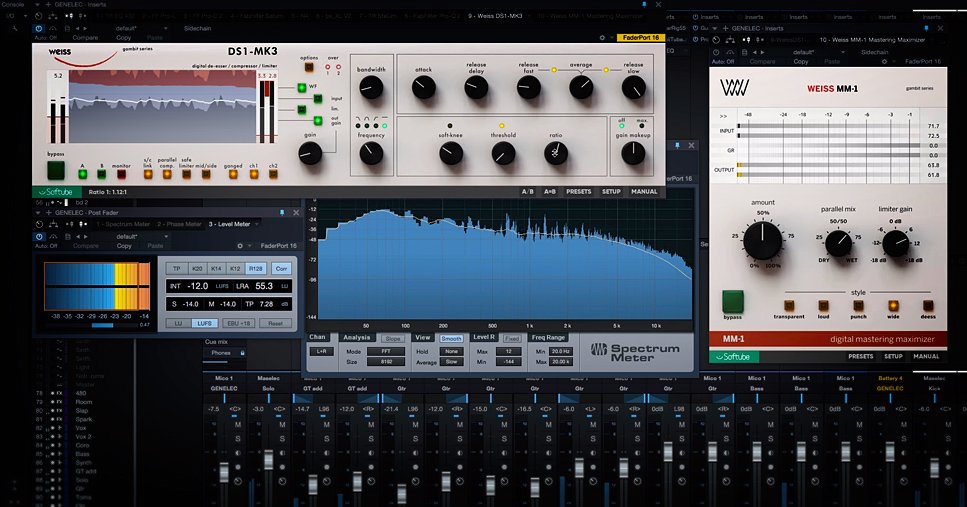967x507 pixels.
Task: Select the transparent style on Weiss MM-1
Action: click(790, 304)
